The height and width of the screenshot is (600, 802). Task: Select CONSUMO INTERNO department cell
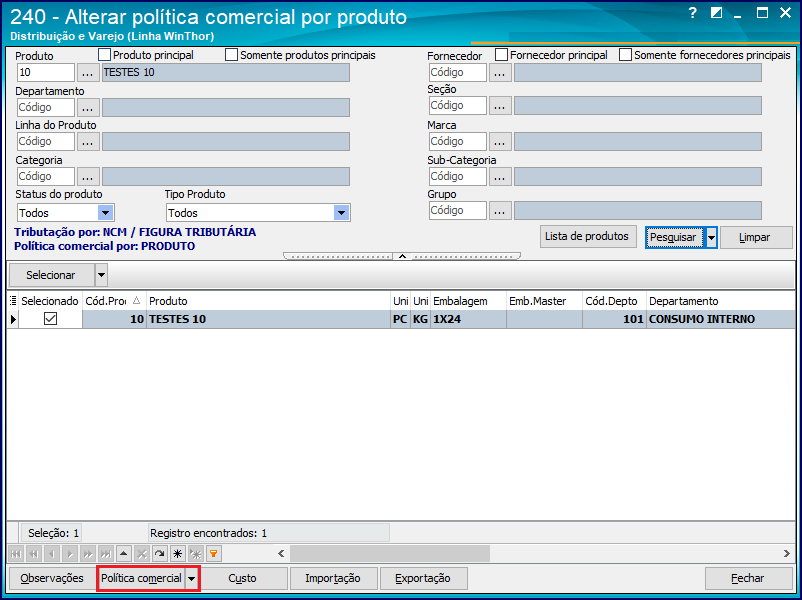(x=721, y=319)
